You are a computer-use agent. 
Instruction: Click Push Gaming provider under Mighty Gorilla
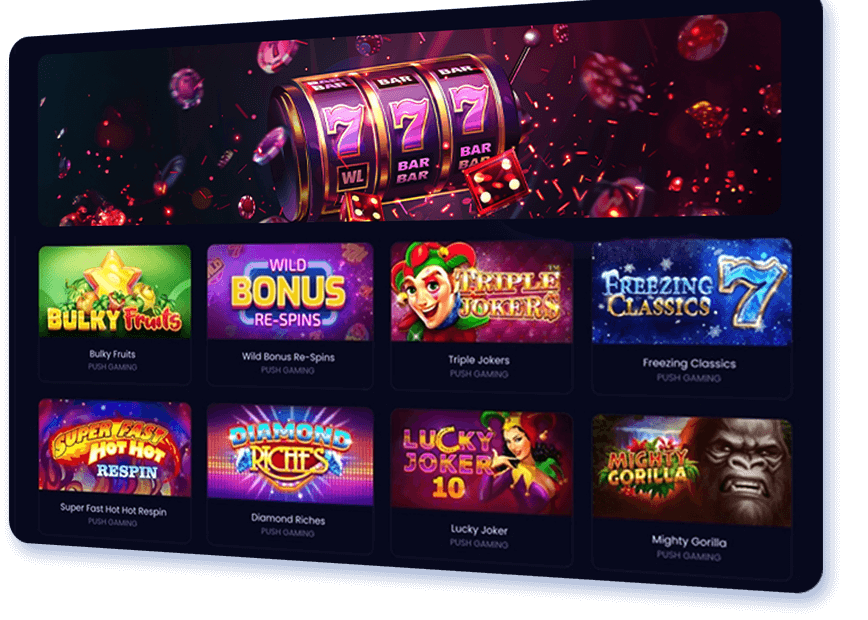(x=689, y=556)
